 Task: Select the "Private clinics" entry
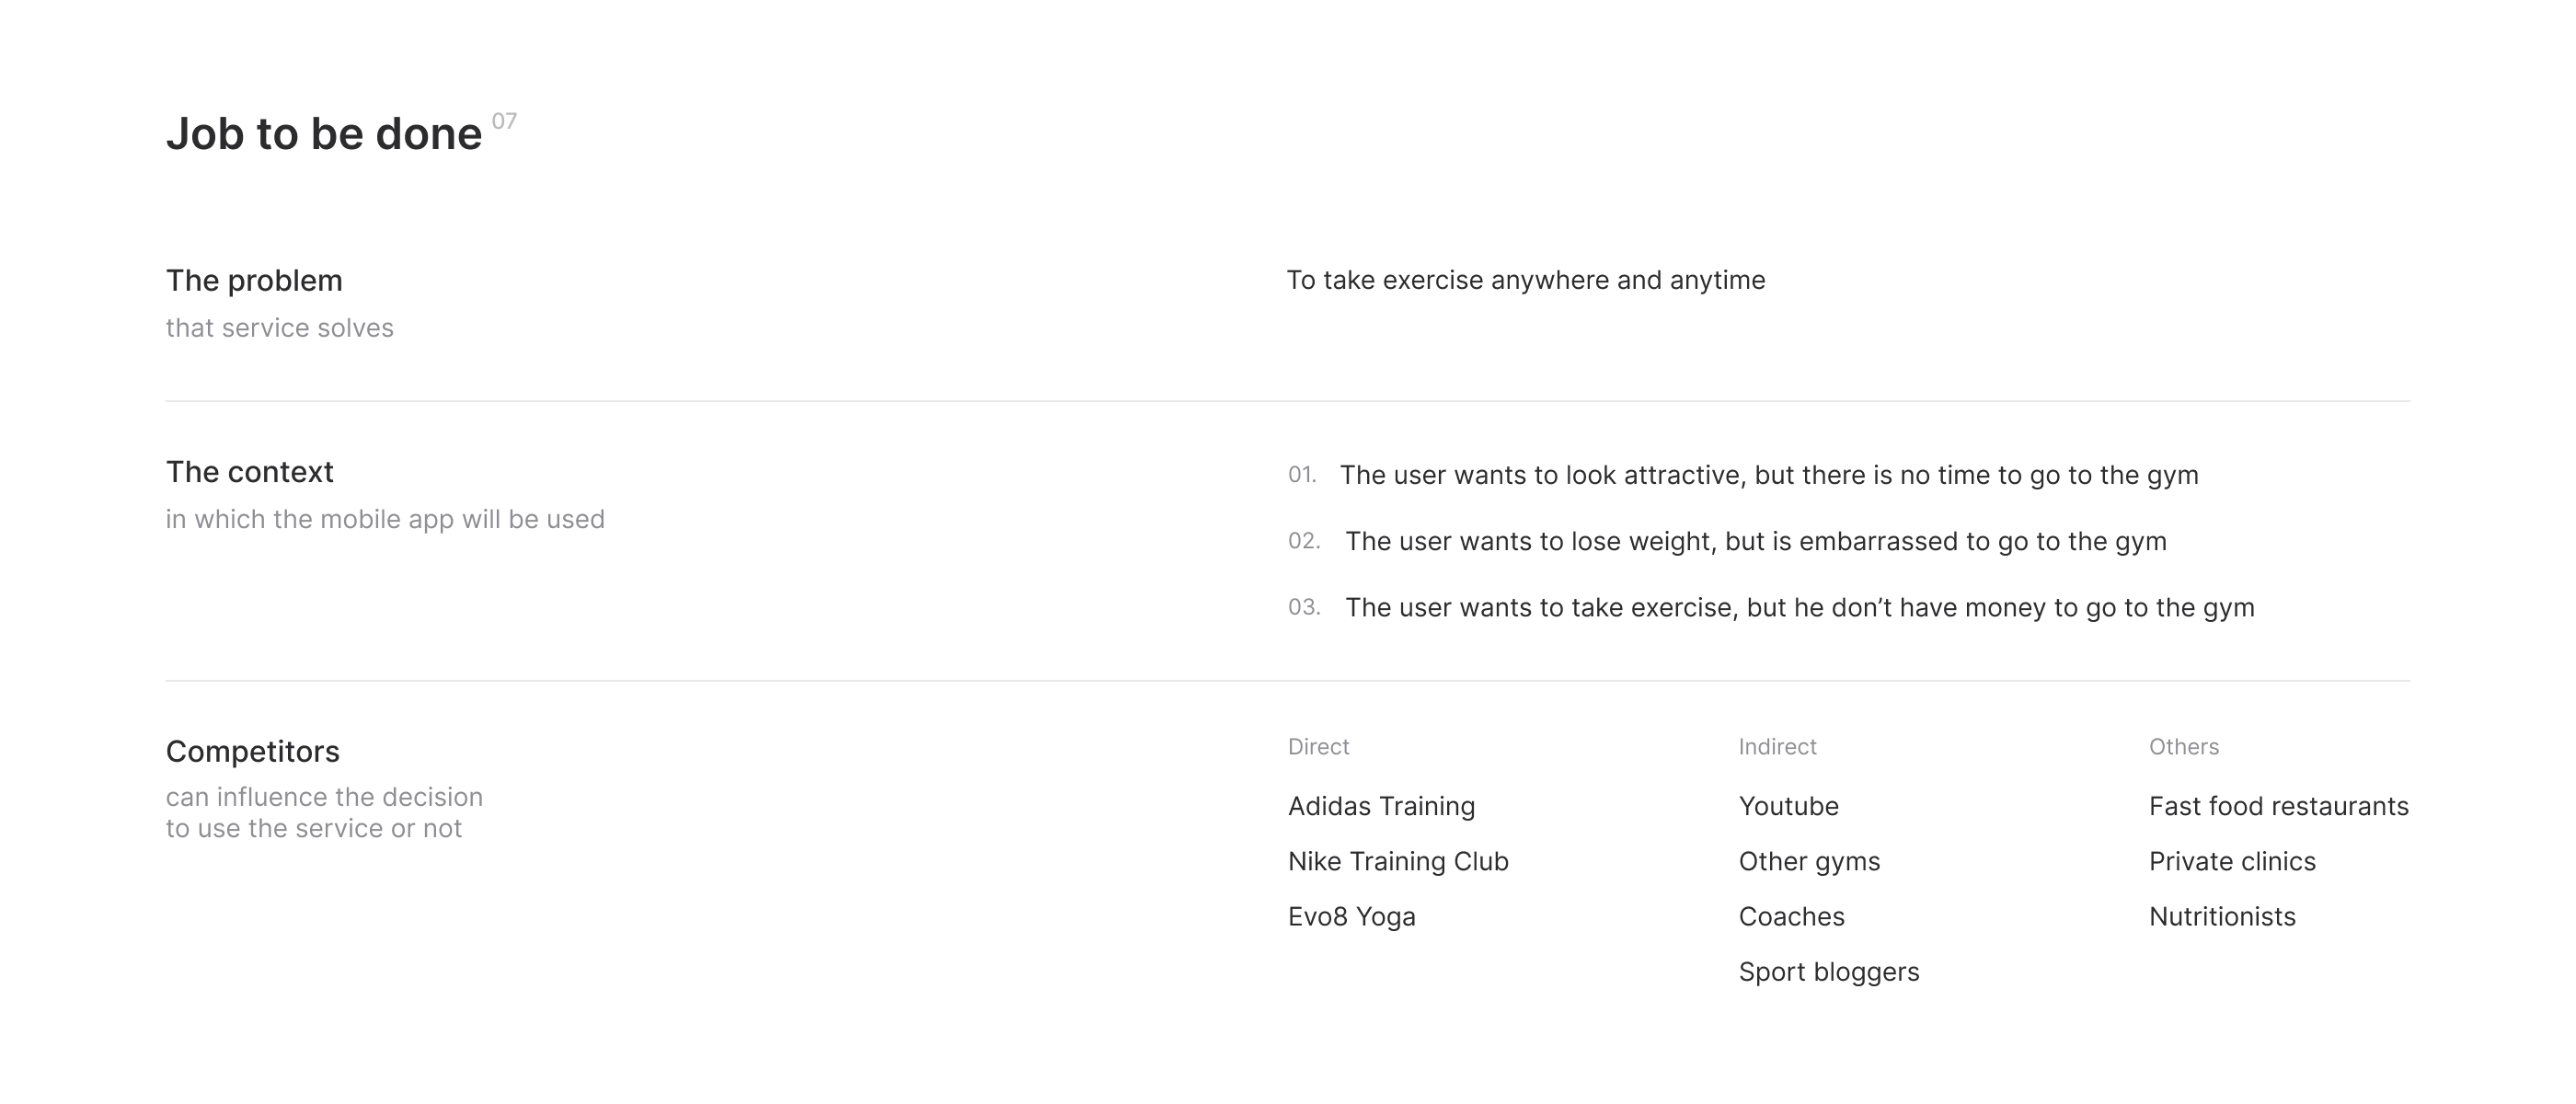coord(2231,861)
